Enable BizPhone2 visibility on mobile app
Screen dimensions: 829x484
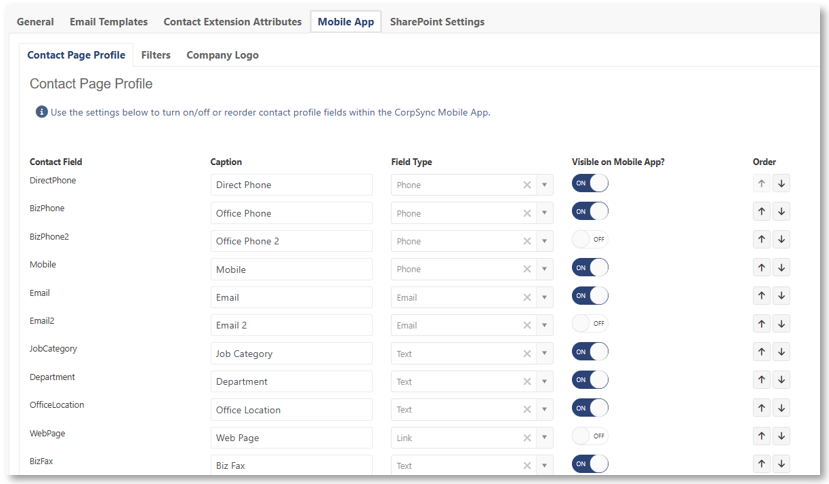pyautogui.click(x=590, y=240)
